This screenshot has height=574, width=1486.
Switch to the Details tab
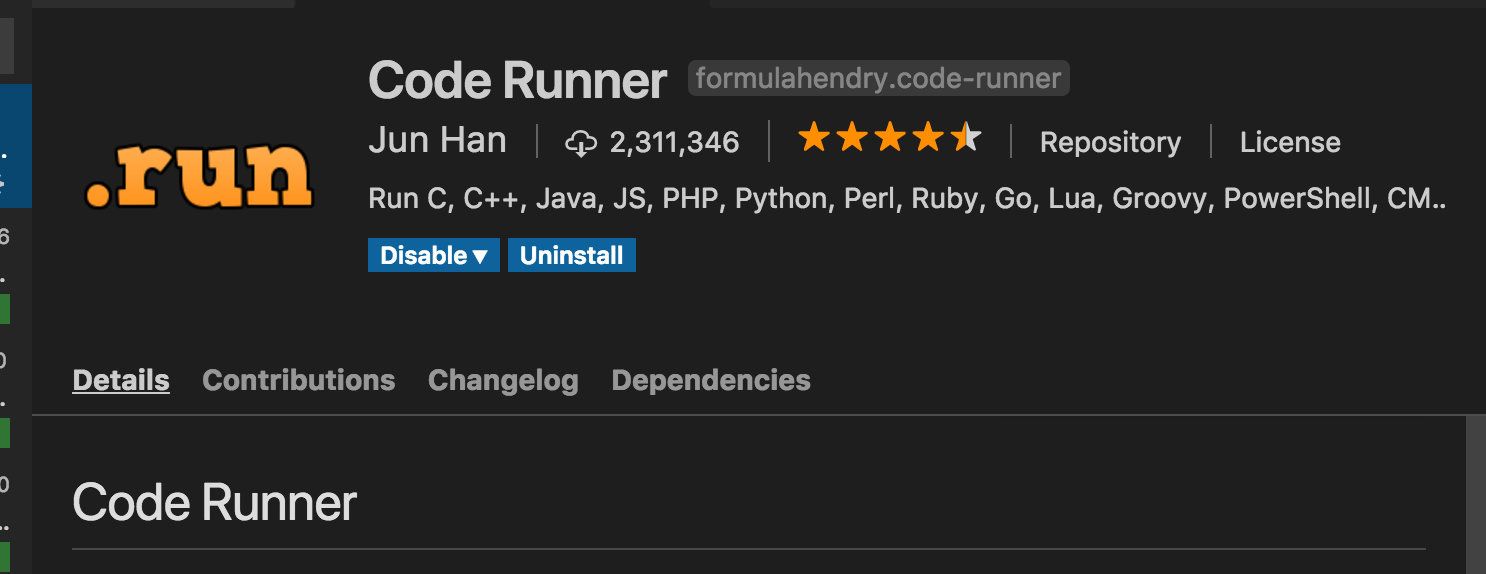[121, 381]
